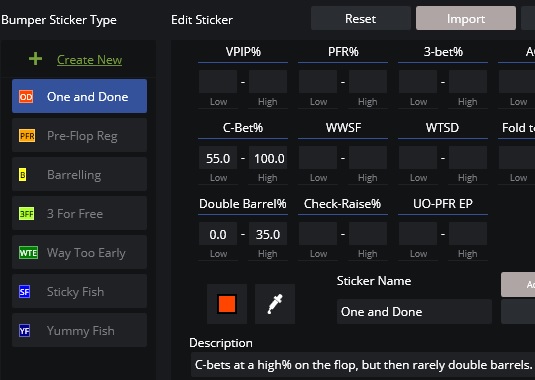535x380 pixels.
Task: Select the Way Too Early sticker type
Action: click(x=79, y=252)
